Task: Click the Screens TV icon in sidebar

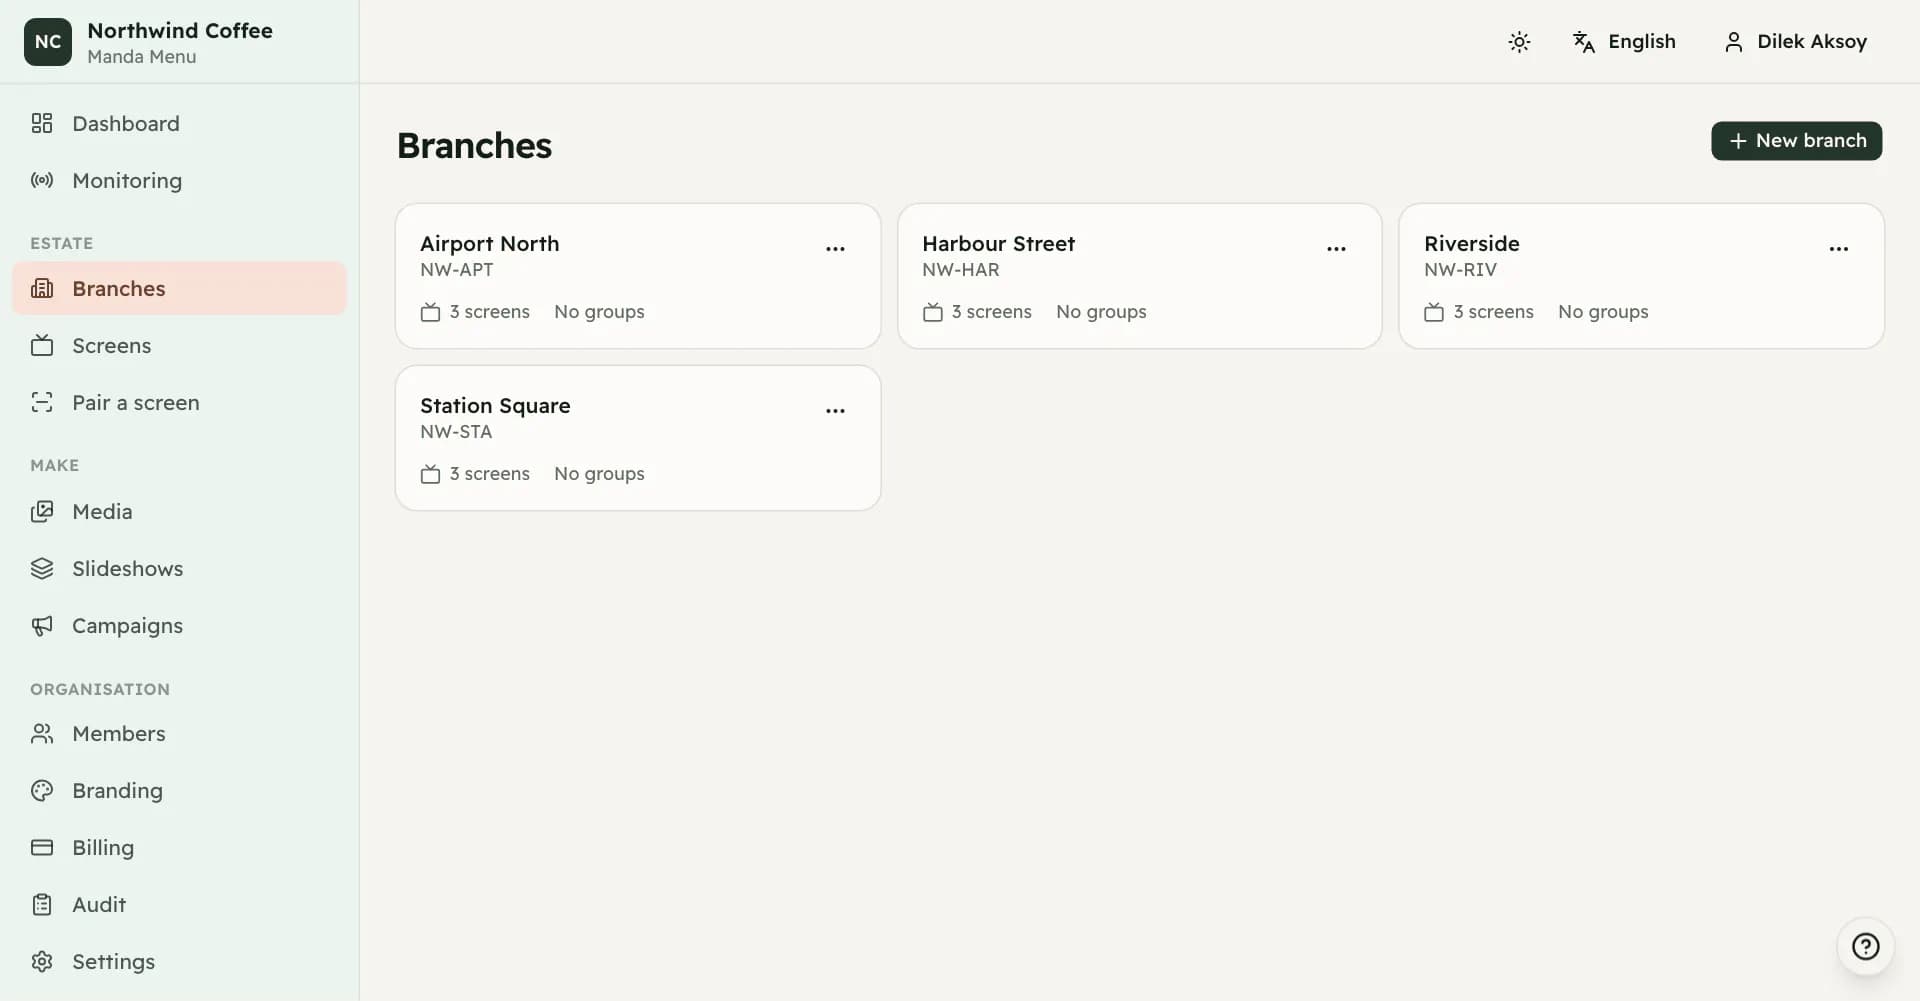Action: click(42, 346)
